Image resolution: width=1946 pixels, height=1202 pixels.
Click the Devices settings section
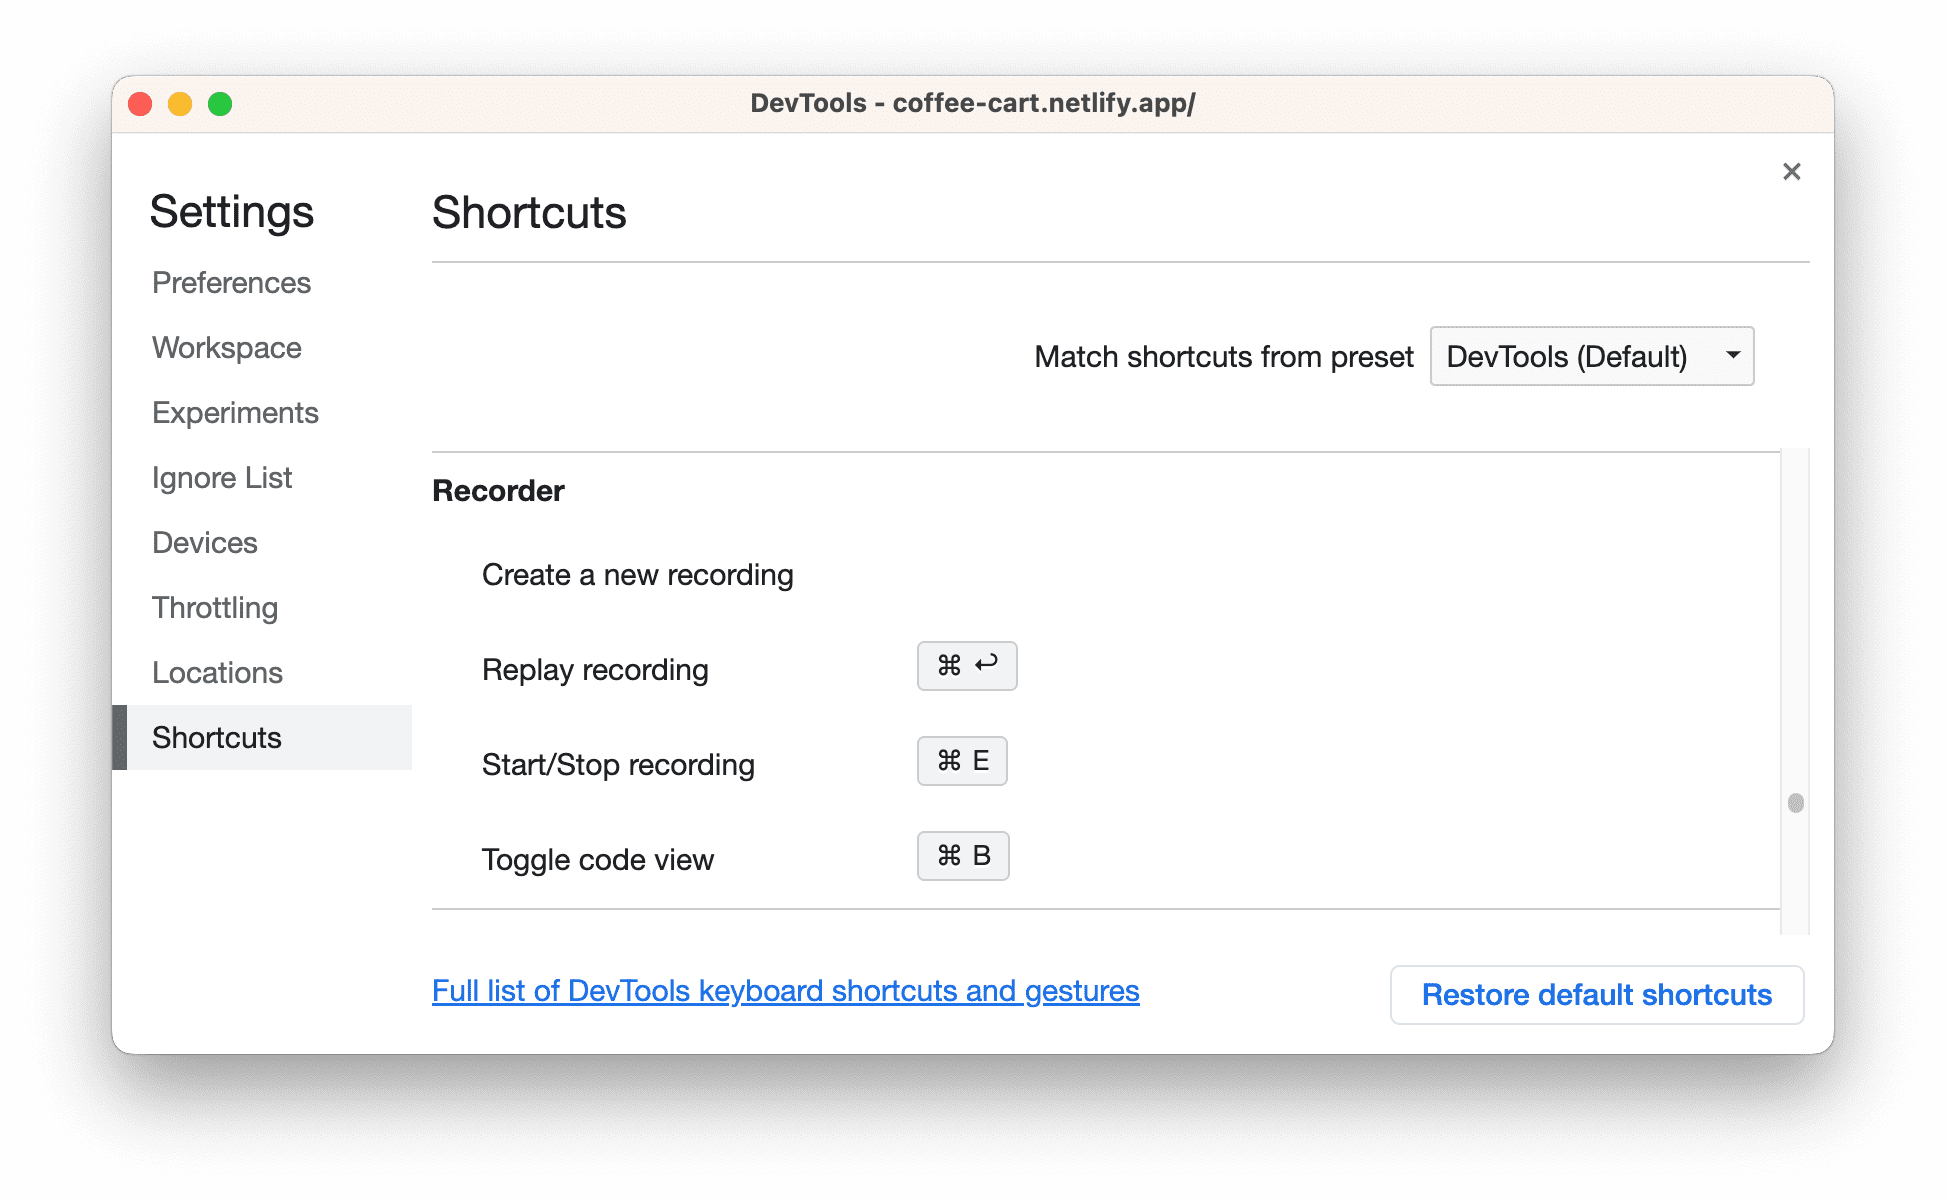(x=206, y=542)
